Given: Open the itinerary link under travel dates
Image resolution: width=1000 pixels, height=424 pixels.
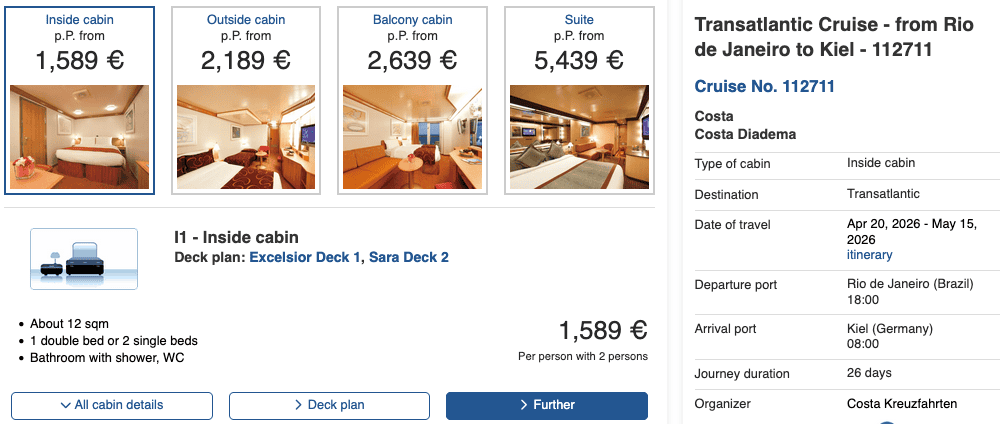Looking at the screenshot, I should point(870,255).
